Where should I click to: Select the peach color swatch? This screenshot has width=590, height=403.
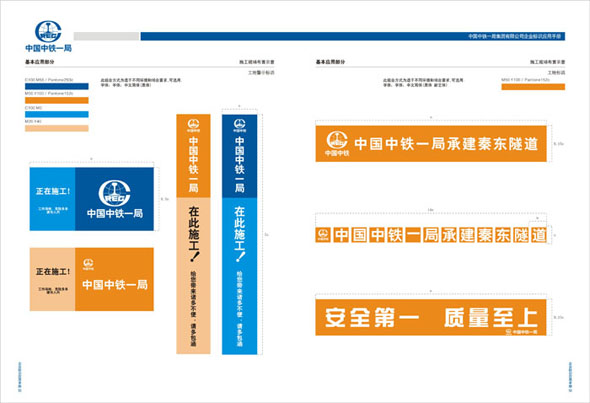click(x=57, y=128)
